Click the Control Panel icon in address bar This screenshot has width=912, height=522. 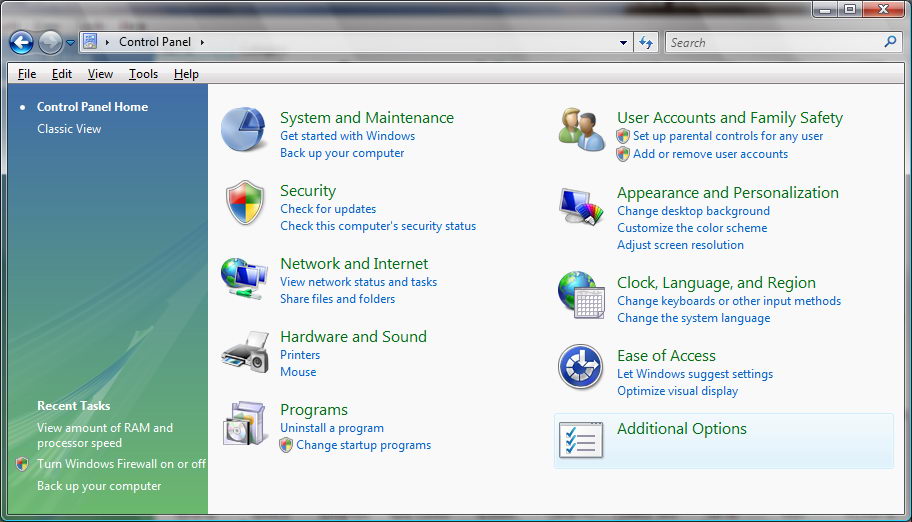point(90,41)
